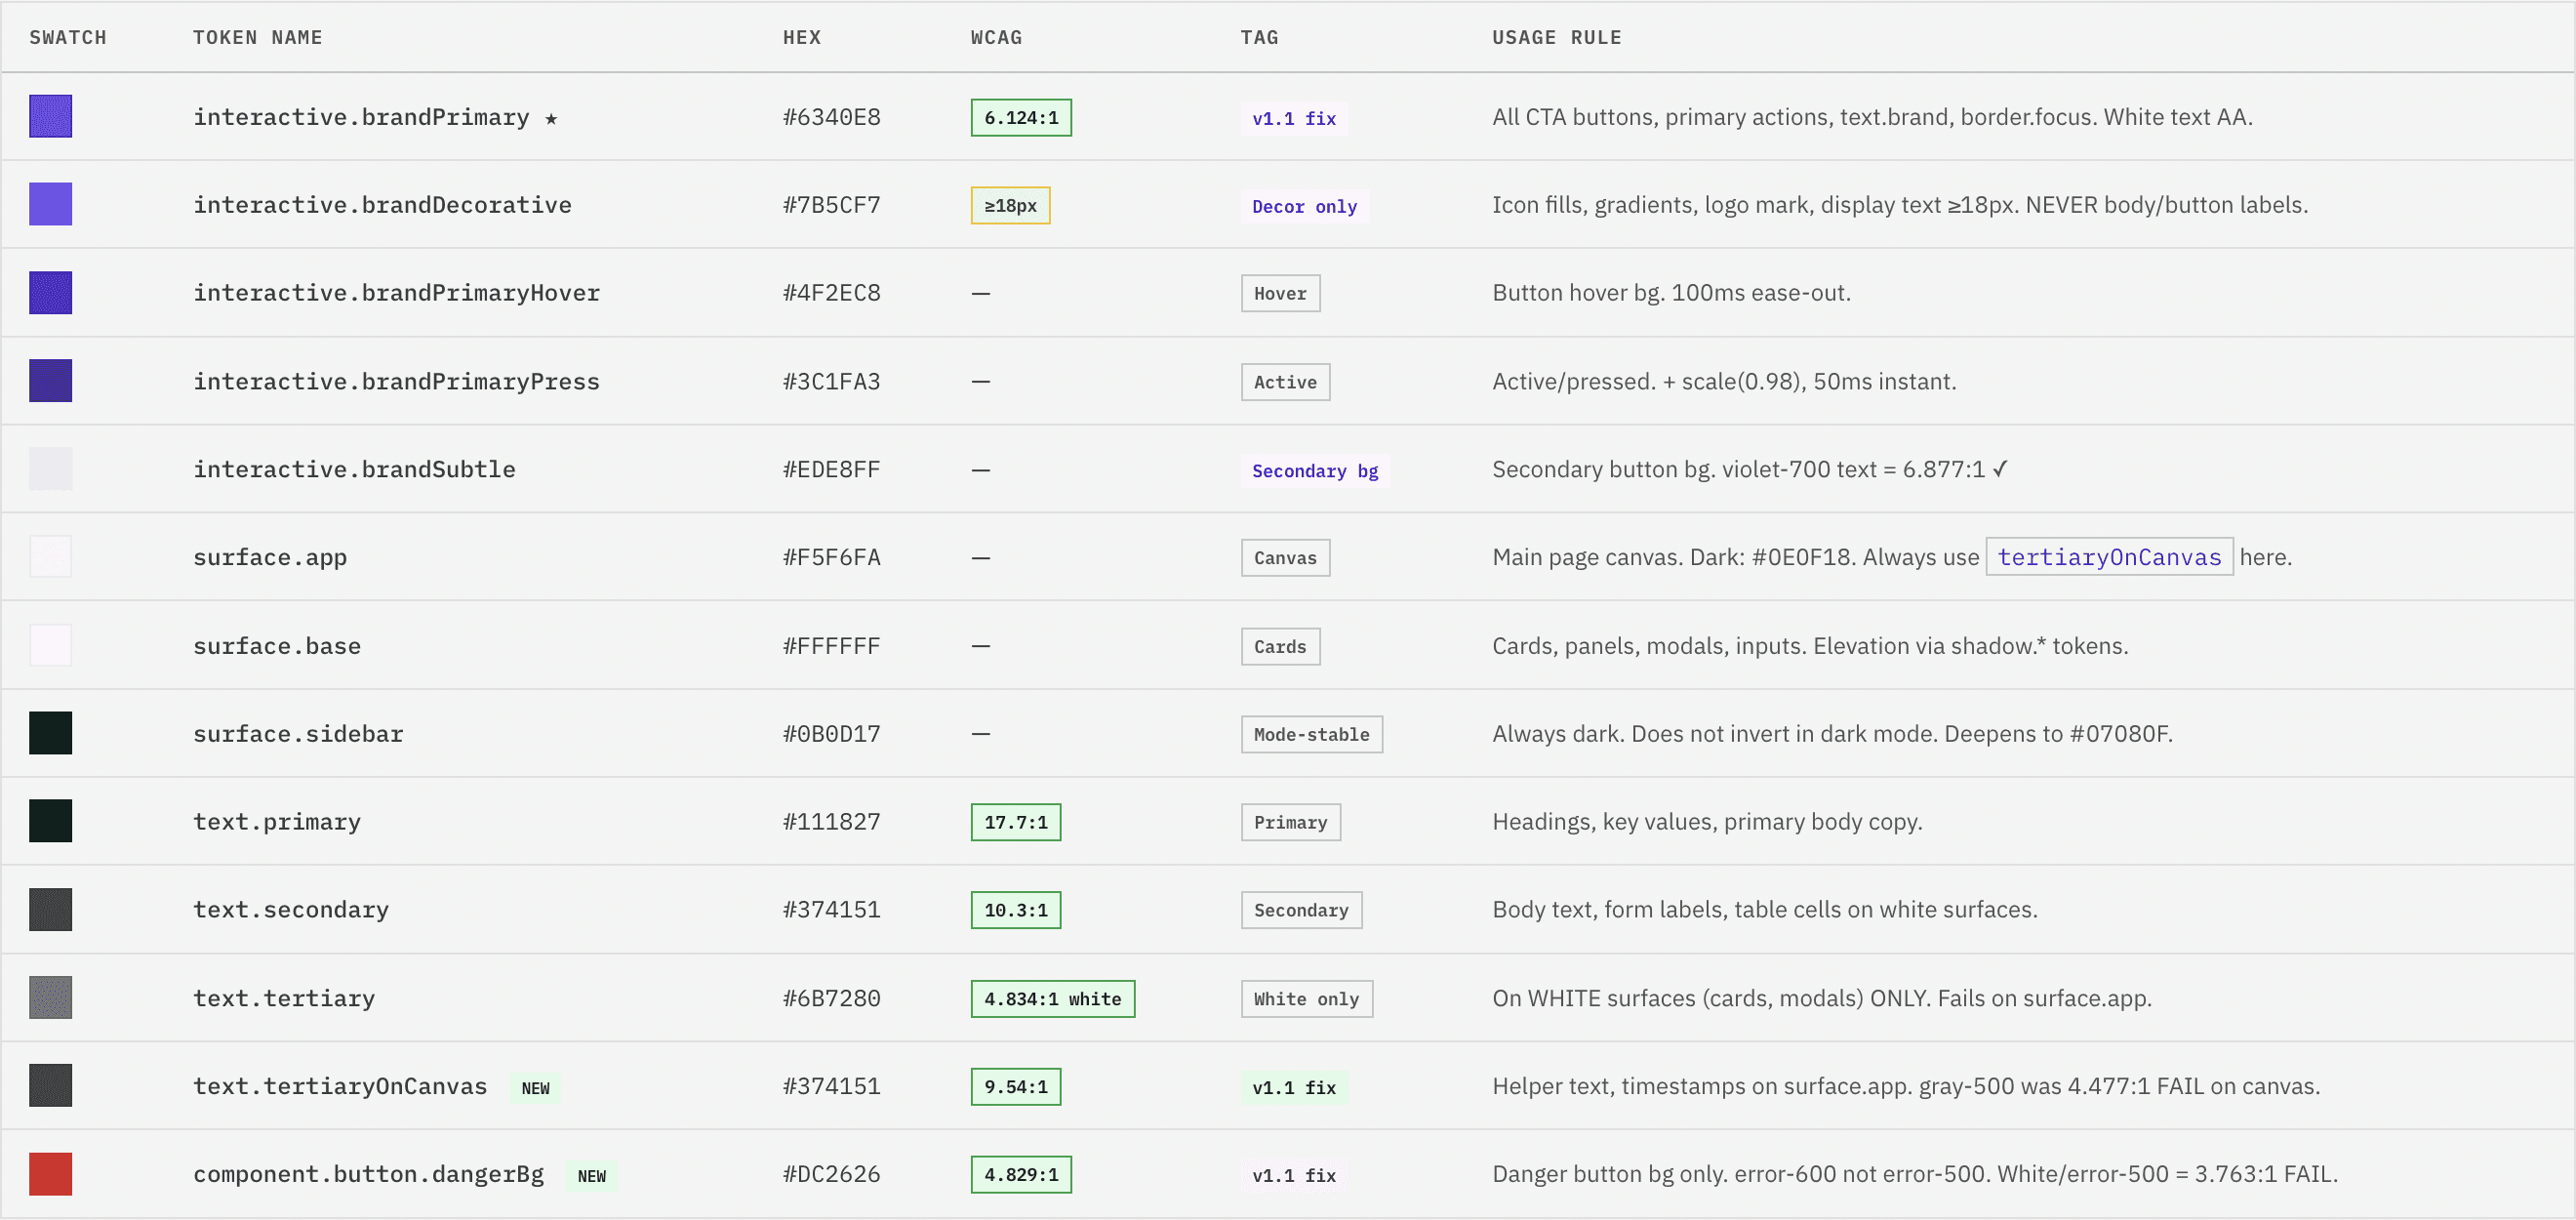Click the TOKEN NAME column header
This screenshot has width=2576, height=1220.
pos(257,37)
